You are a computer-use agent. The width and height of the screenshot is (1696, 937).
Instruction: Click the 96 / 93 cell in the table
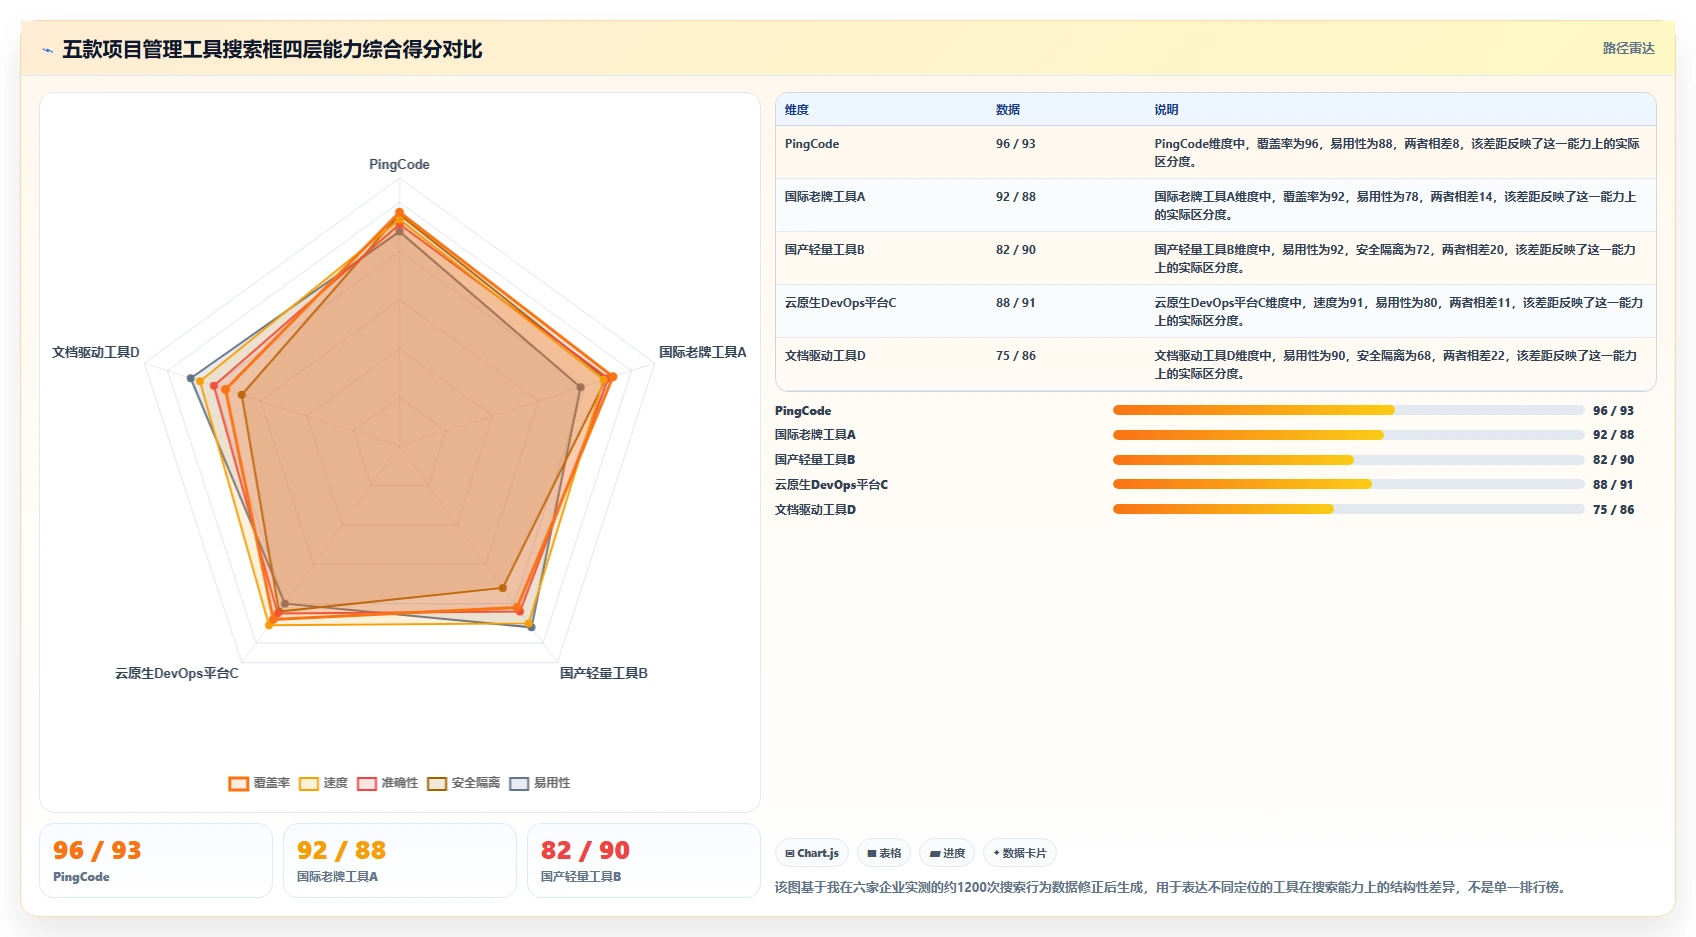[1016, 144]
